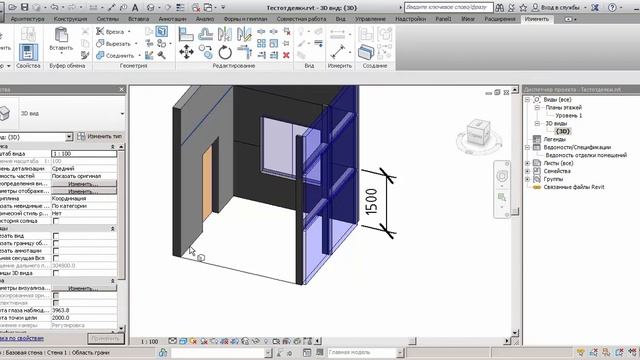Select the Array tool grid icon

click(x=261, y=43)
